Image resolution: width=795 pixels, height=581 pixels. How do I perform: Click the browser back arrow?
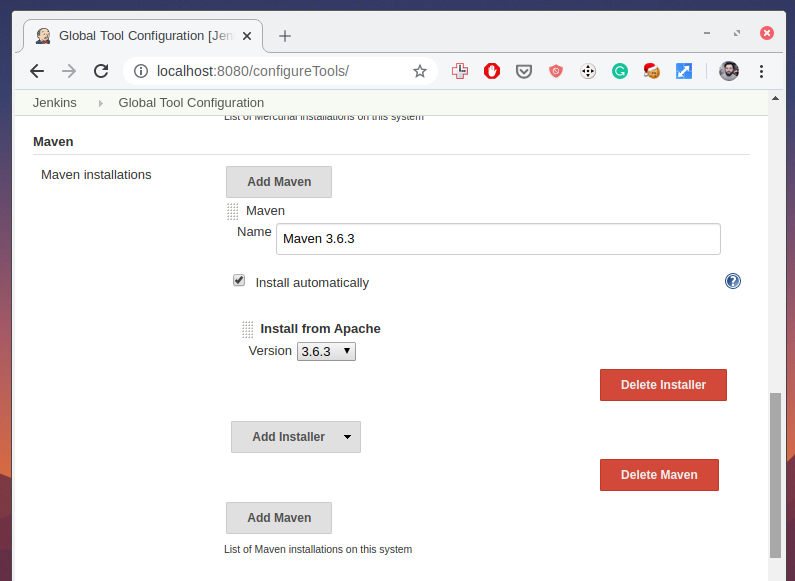(x=37, y=71)
